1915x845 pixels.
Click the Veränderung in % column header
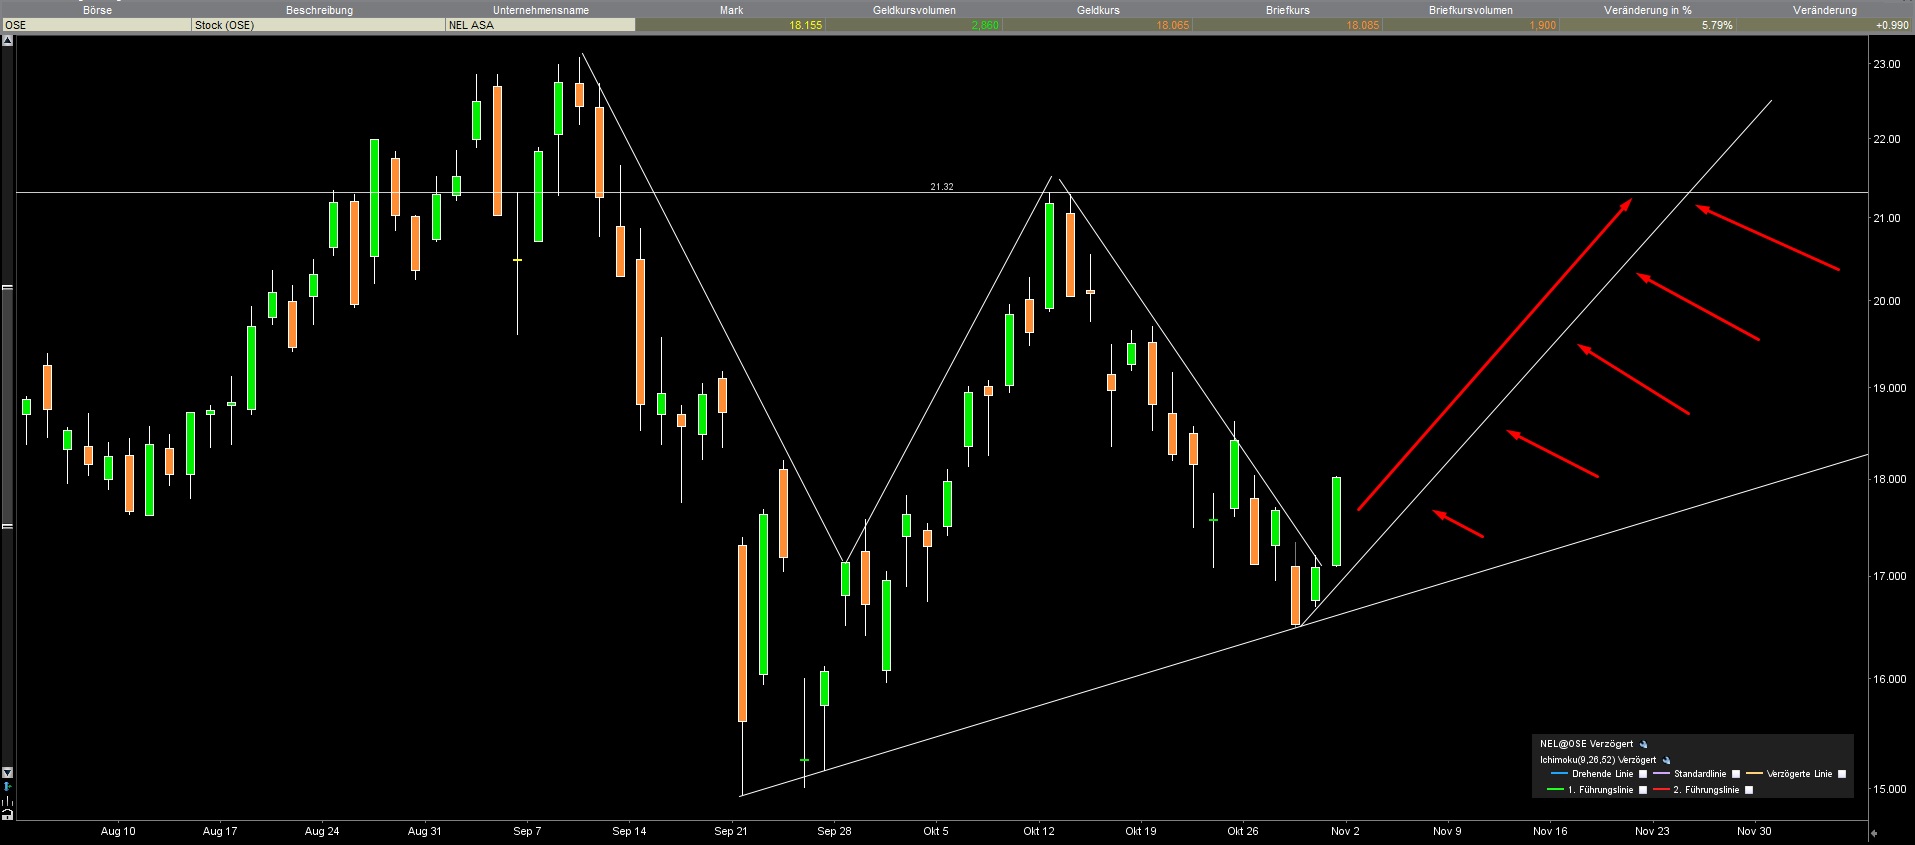coord(1648,10)
